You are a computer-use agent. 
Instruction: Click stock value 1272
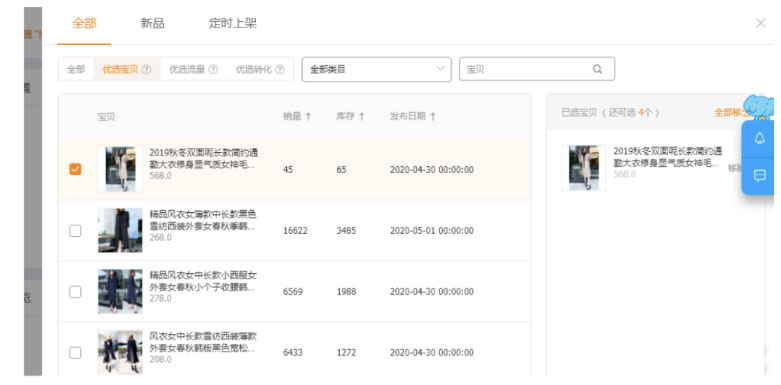[346, 353]
